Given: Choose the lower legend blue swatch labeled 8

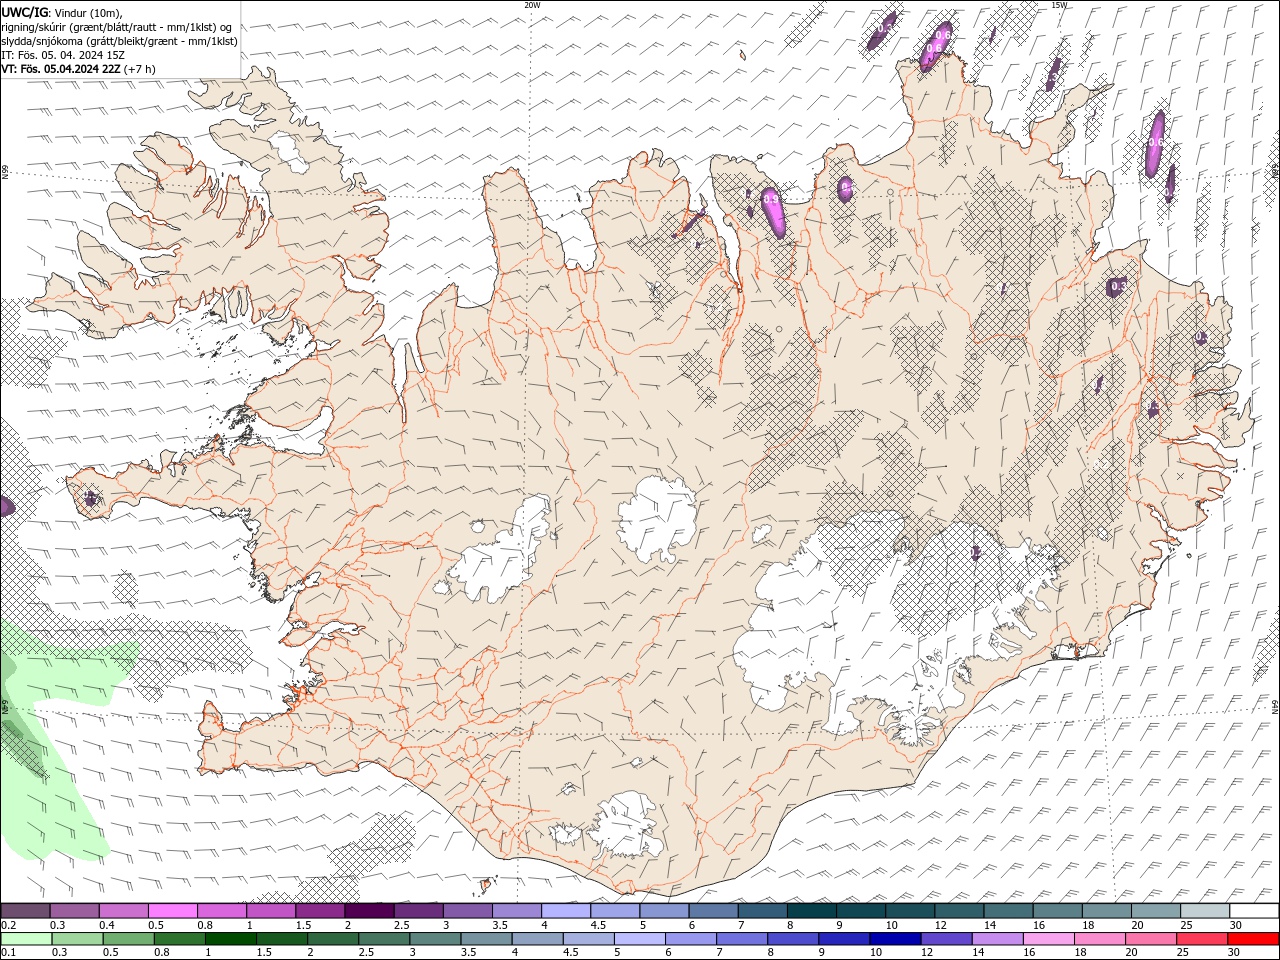Looking at the screenshot, I should [x=792, y=939].
